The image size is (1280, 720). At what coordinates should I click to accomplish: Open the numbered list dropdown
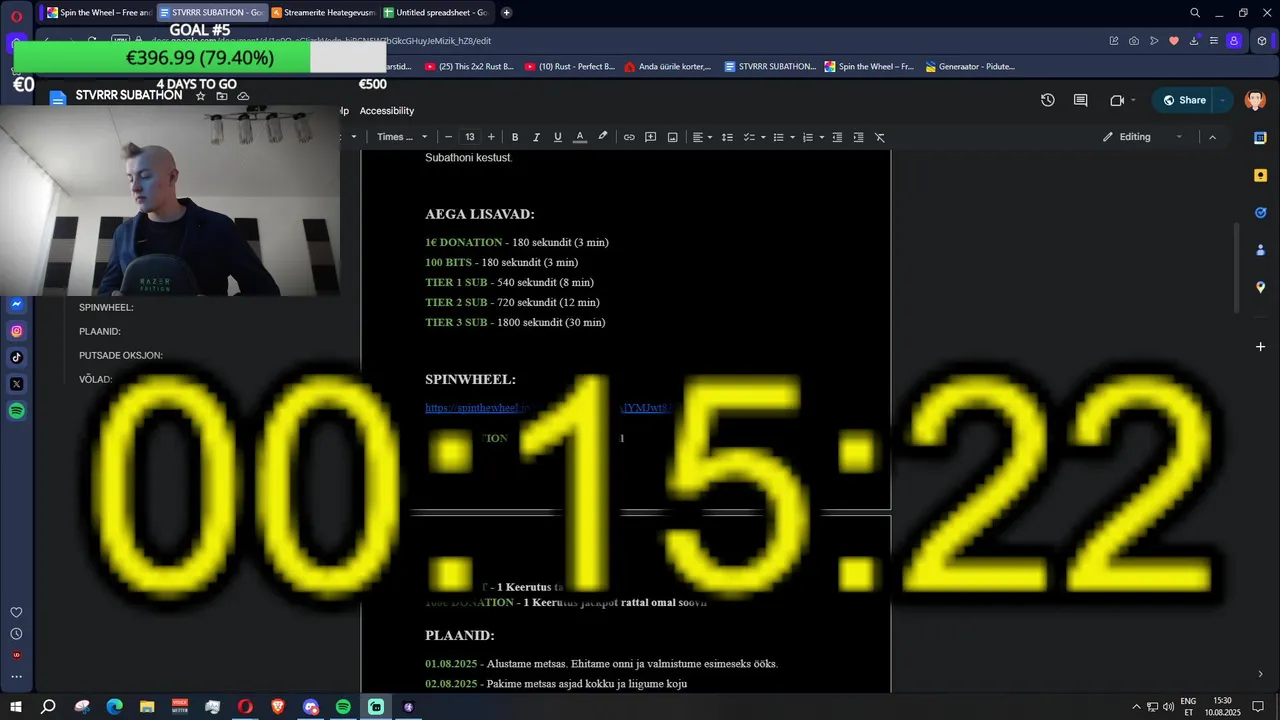pyautogui.click(x=812, y=137)
